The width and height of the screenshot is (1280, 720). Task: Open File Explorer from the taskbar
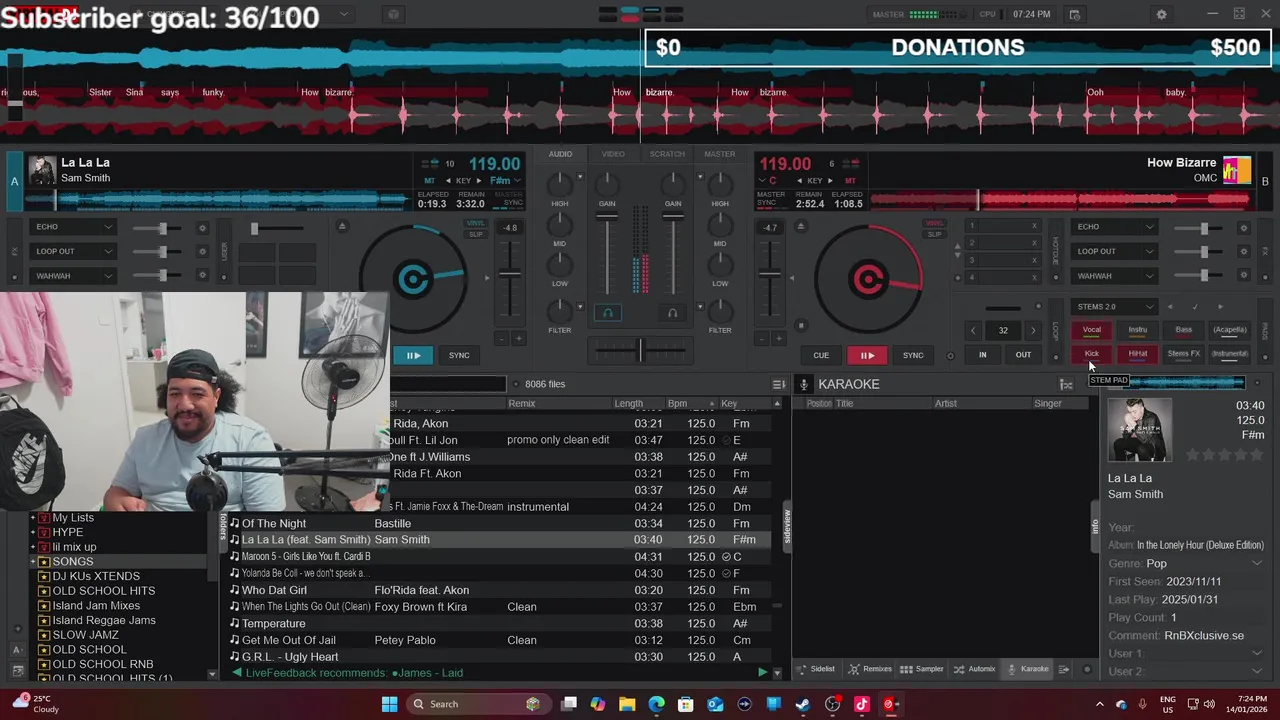point(627,704)
